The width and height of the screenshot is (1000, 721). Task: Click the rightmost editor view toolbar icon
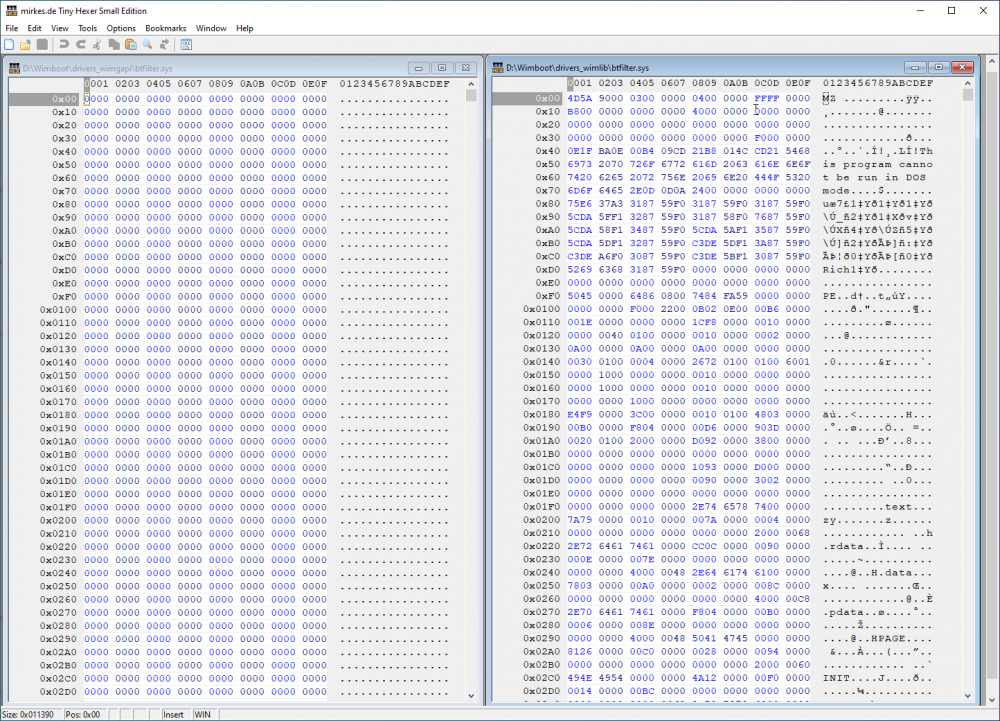(186, 45)
